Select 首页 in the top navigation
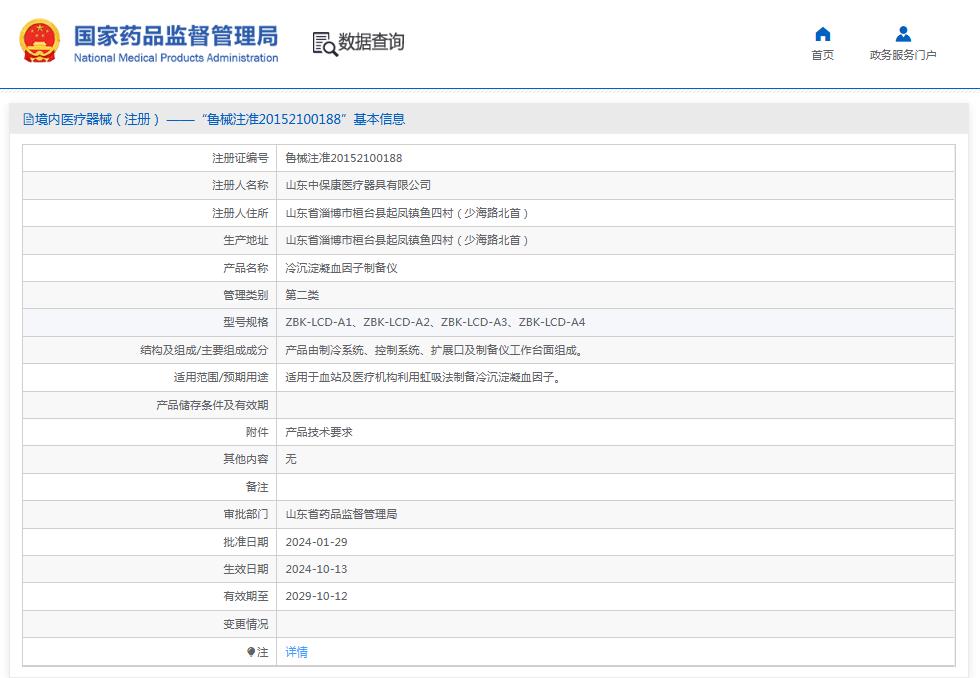 click(x=822, y=55)
